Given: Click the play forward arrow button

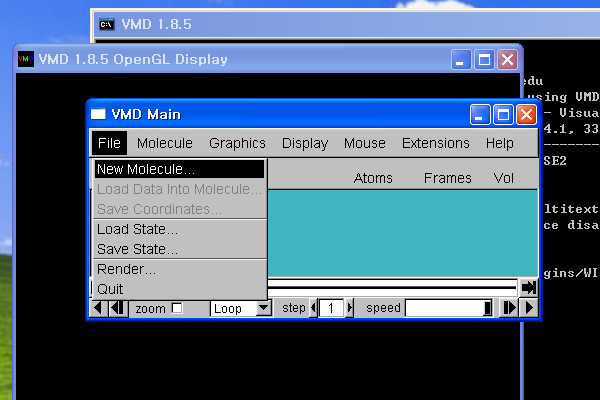Looking at the screenshot, I should tap(529, 308).
